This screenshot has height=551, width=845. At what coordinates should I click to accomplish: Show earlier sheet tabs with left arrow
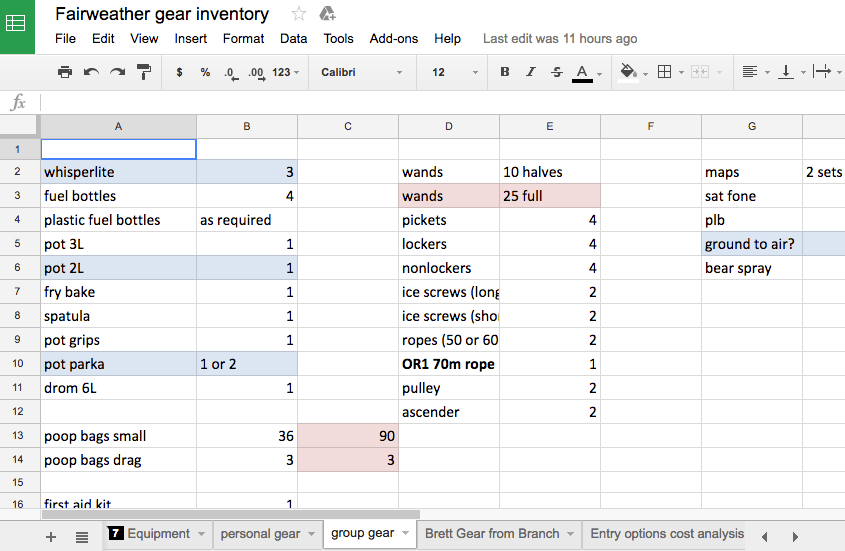764,536
